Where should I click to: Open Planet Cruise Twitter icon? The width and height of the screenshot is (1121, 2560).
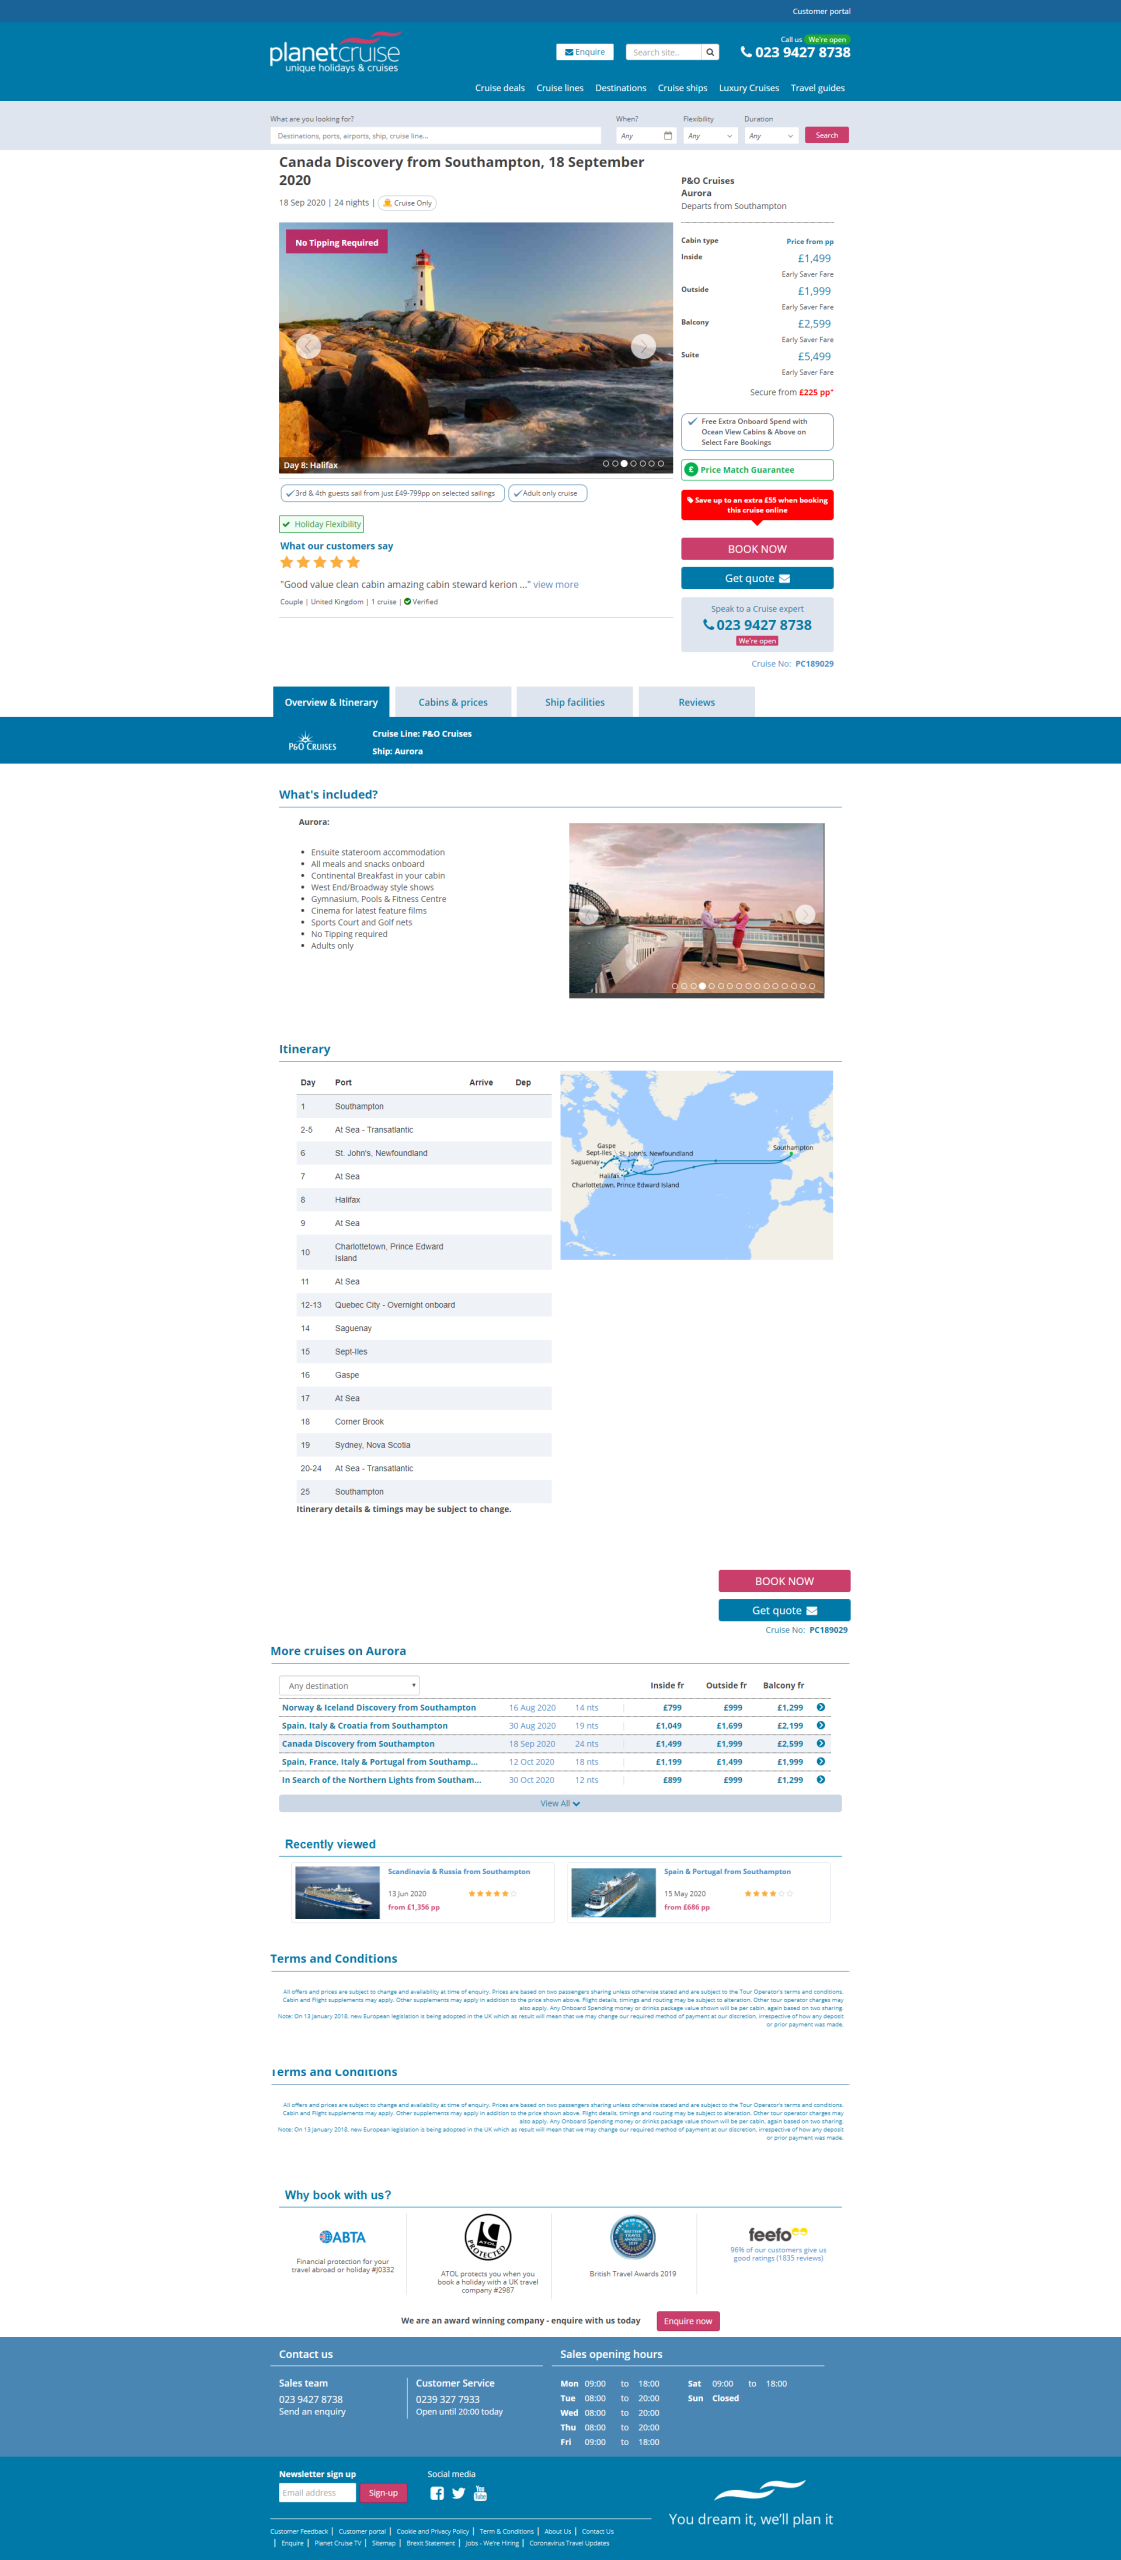(458, 2493)
